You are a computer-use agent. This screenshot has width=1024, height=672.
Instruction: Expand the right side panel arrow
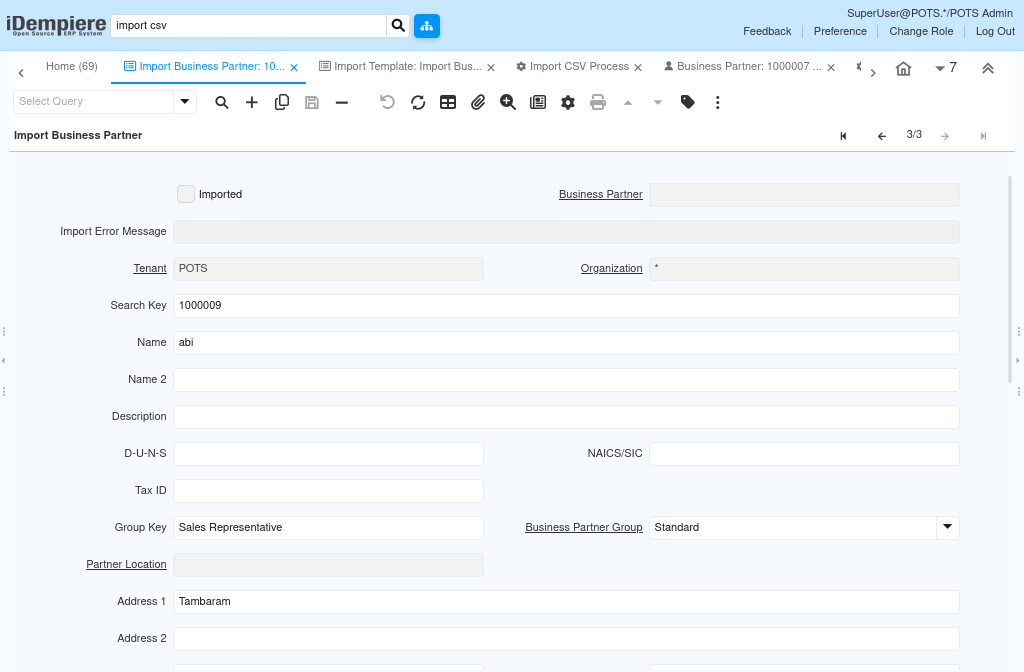pos(1018,360)
